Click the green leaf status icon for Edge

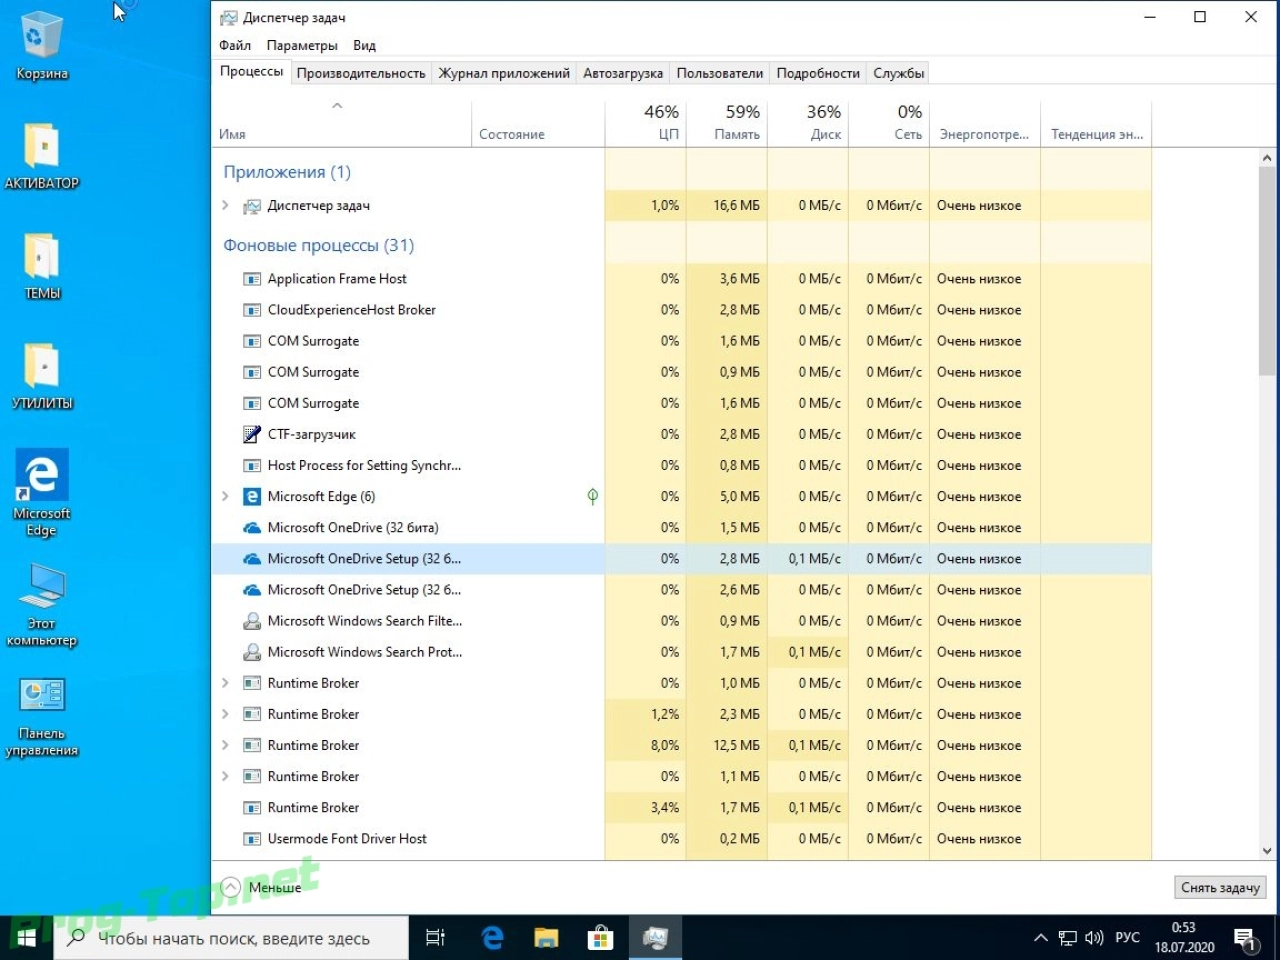pyautogui.click(x=592, y=496)
